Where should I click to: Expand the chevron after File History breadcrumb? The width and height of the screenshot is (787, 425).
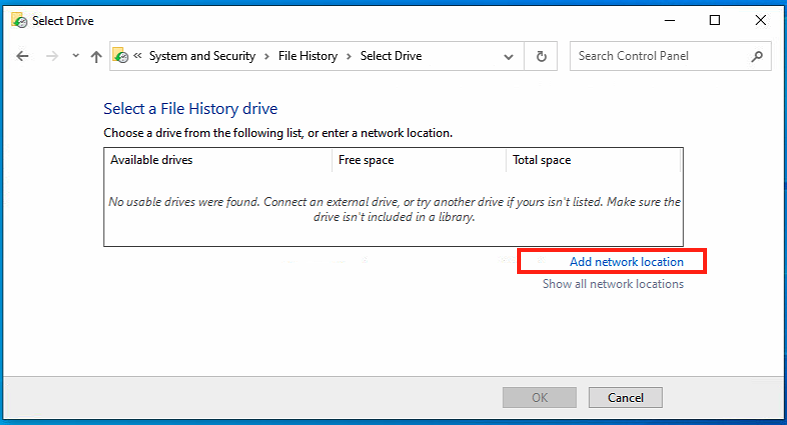point(351,57)
